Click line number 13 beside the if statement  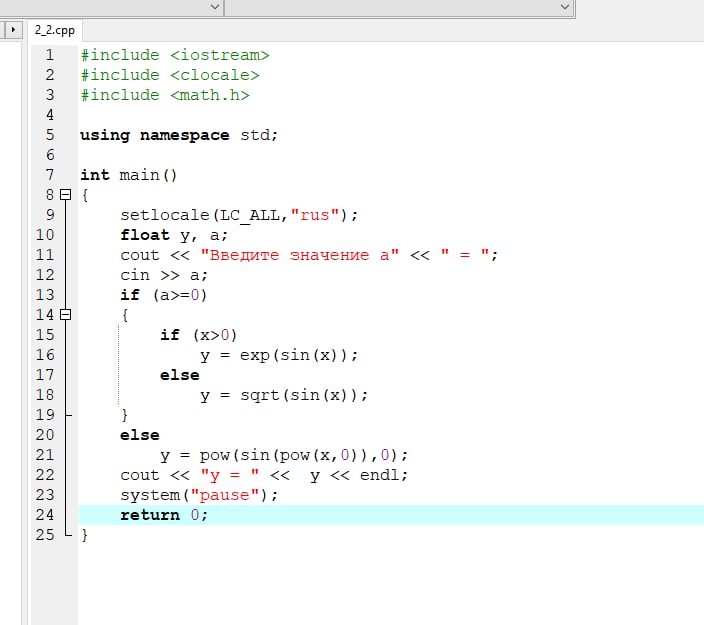[45, 295]
